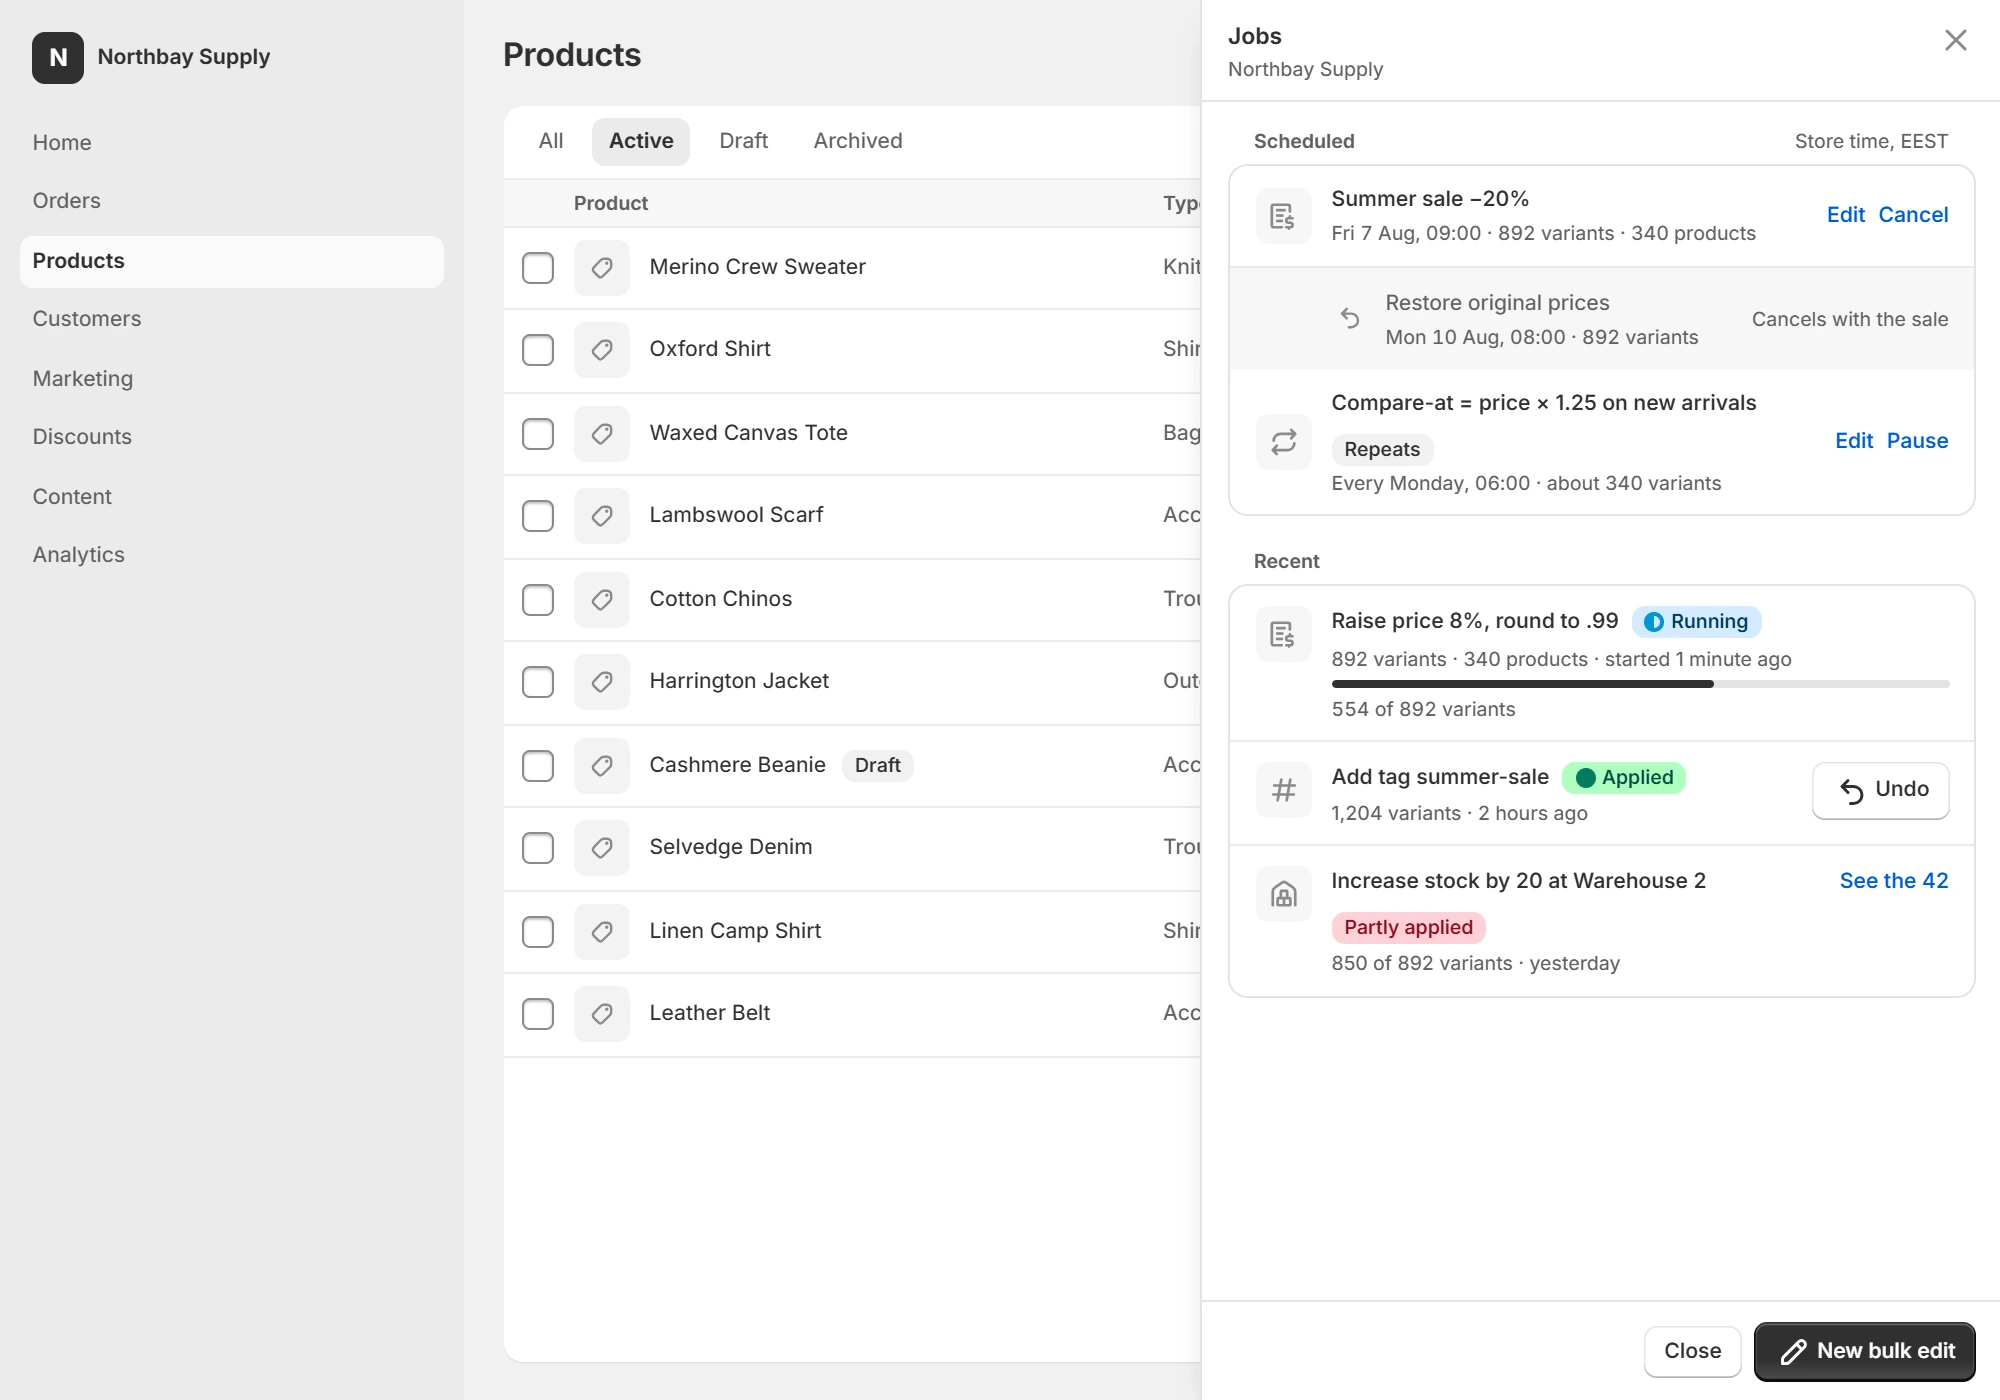Navigate to Marketing section
This screenshot has width=2000, height=1400.
coord(232,379)
